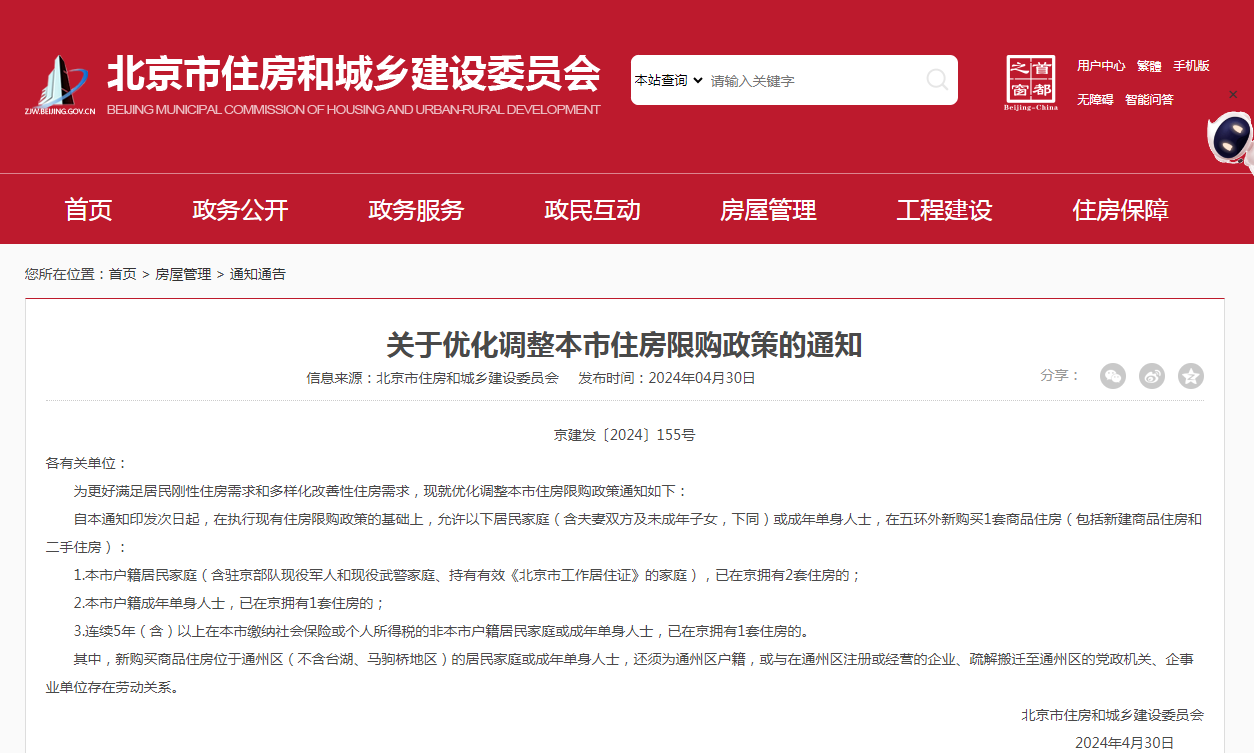This screenshot has width=1254, height=753.
Task: Open 智能问答 link
Action: click(x=1149, y=100)
